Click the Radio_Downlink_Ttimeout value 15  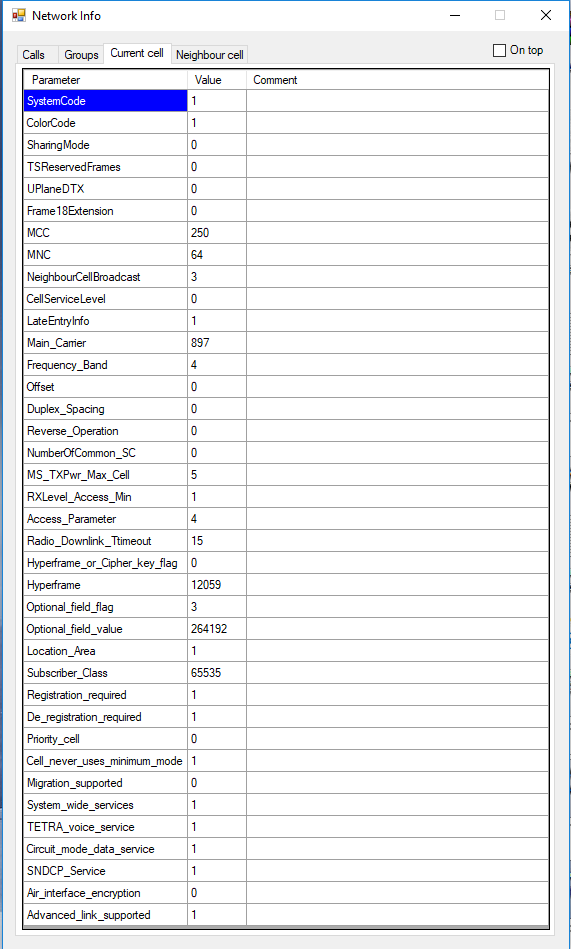217,541
